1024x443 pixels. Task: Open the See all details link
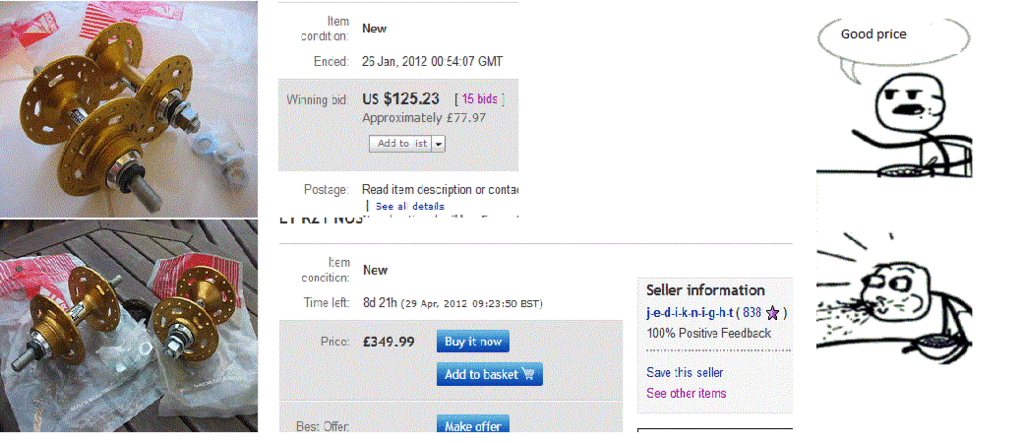click(x=409, y=206)
